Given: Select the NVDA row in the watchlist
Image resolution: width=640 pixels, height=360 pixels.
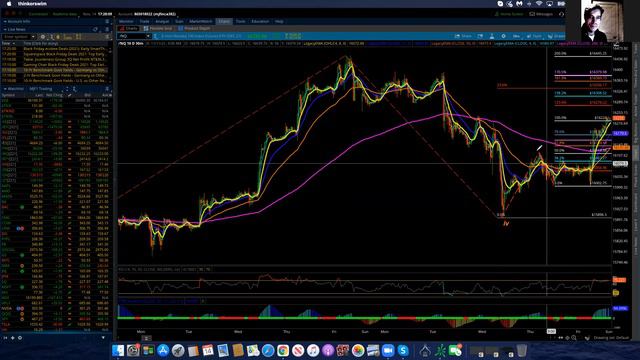Looking at the screenshot, I should point(56,309).
